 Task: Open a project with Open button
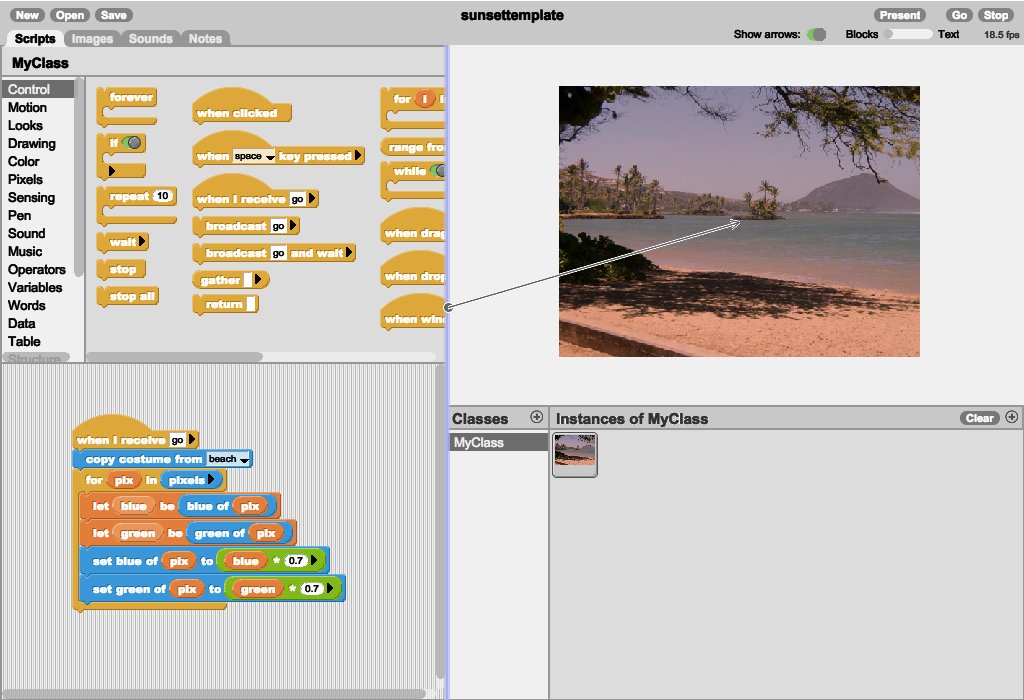69,15
